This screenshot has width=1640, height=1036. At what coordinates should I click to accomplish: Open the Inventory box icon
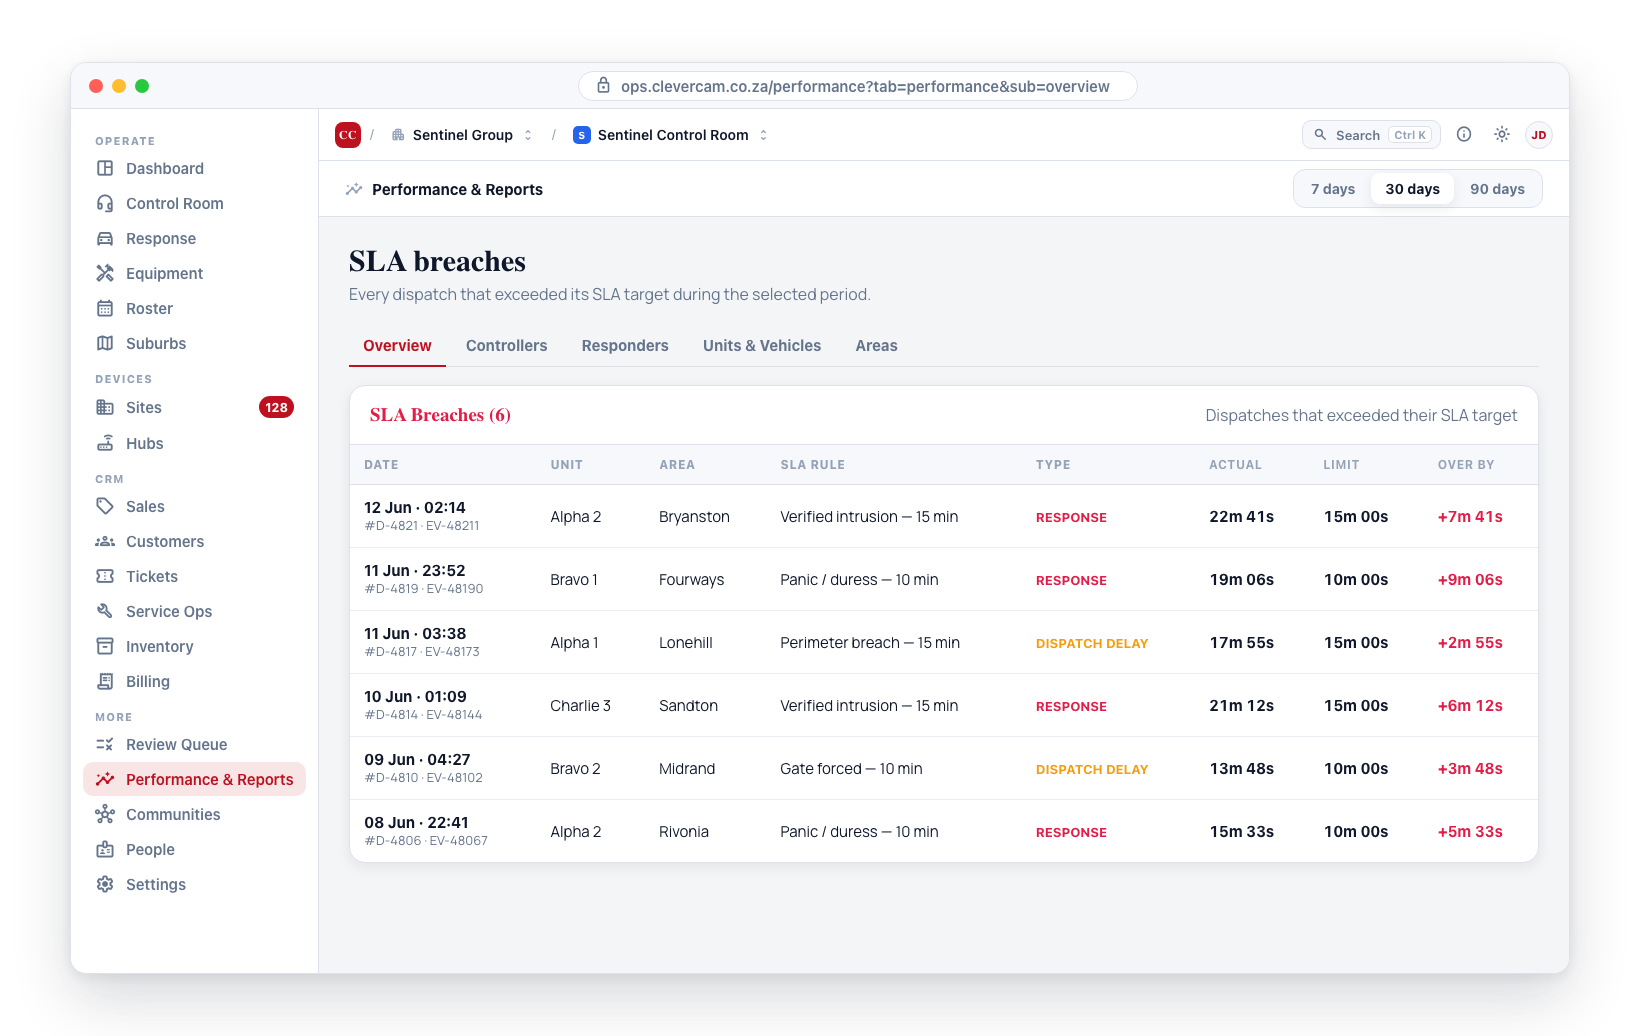coord(105,646)
